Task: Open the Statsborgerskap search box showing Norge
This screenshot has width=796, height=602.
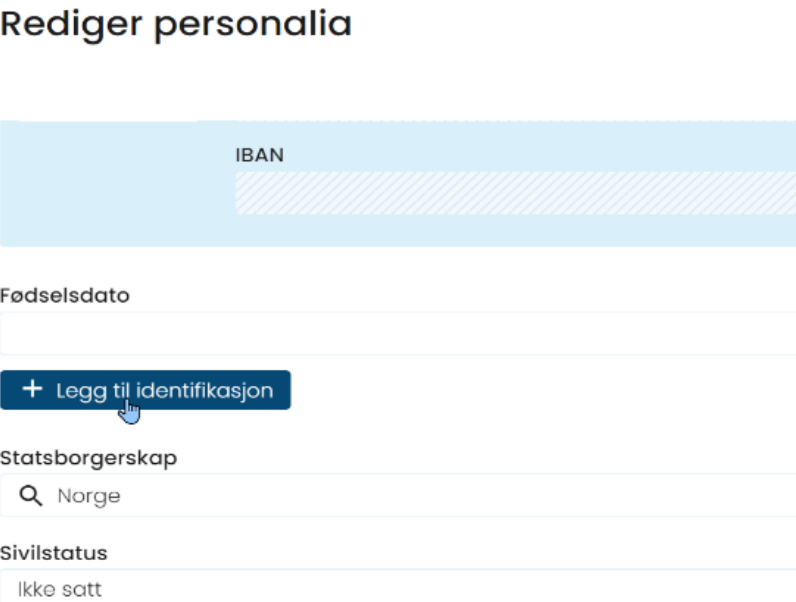Action: [398, 495]
